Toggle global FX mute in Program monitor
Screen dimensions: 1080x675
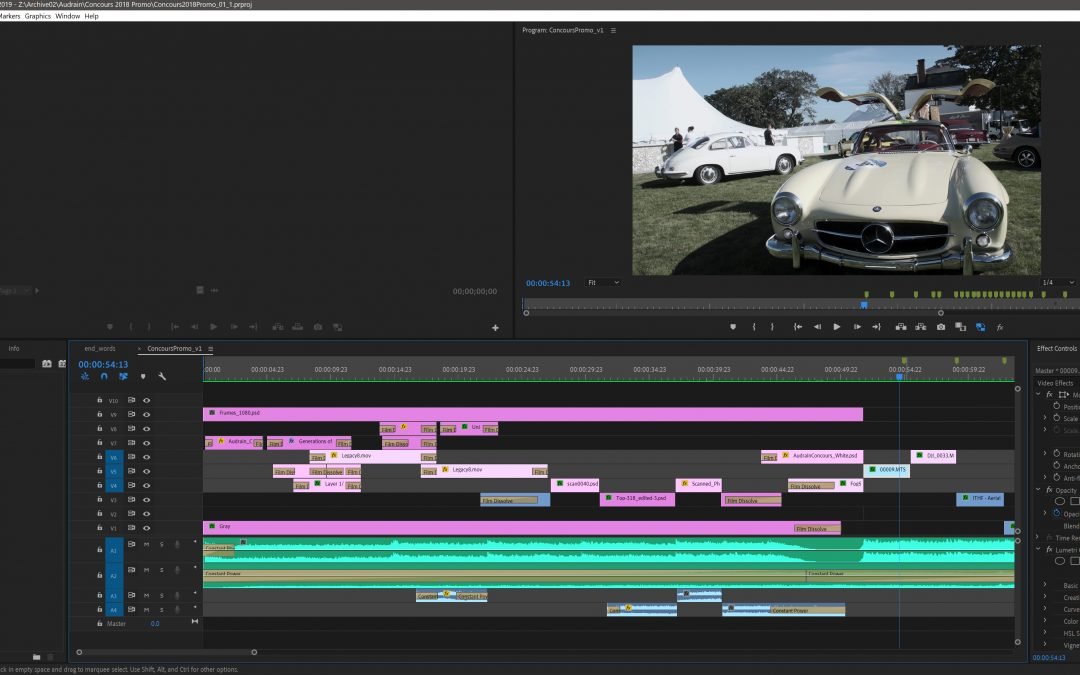(x=999, y=327)
